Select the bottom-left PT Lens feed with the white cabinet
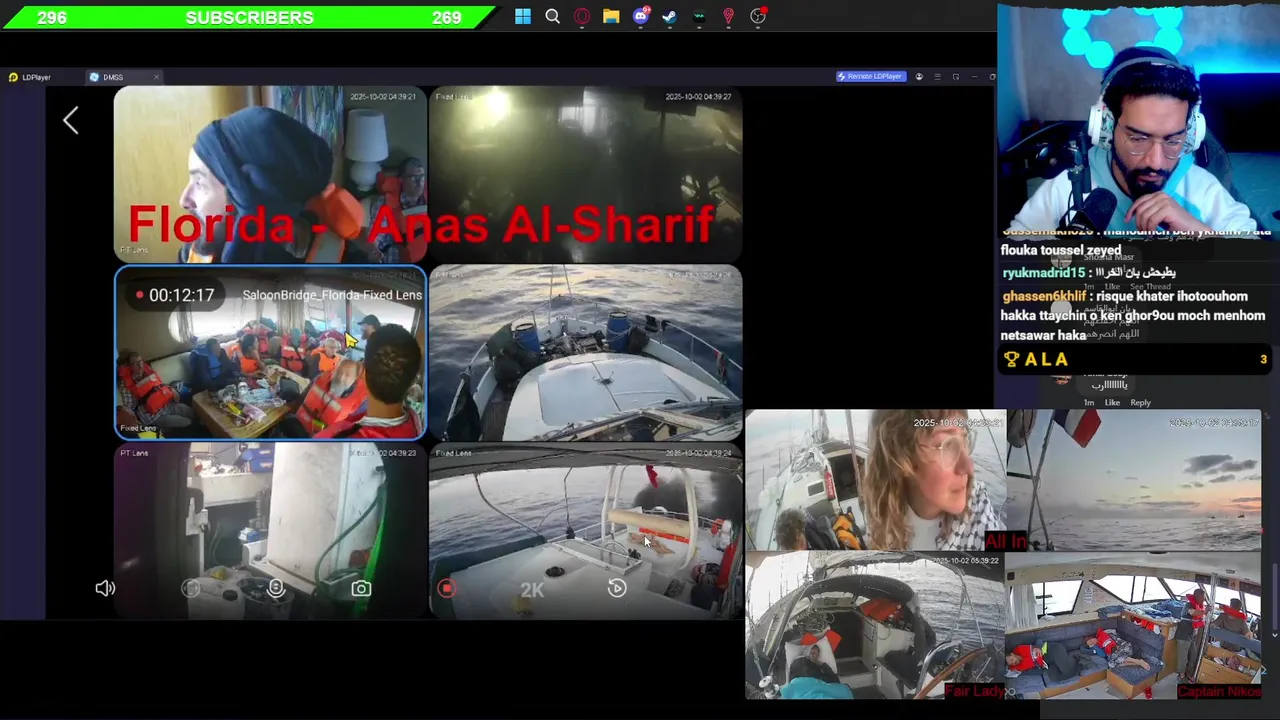Image resolution: width=1280 pixels, height=720 pixels. [270, 531]
